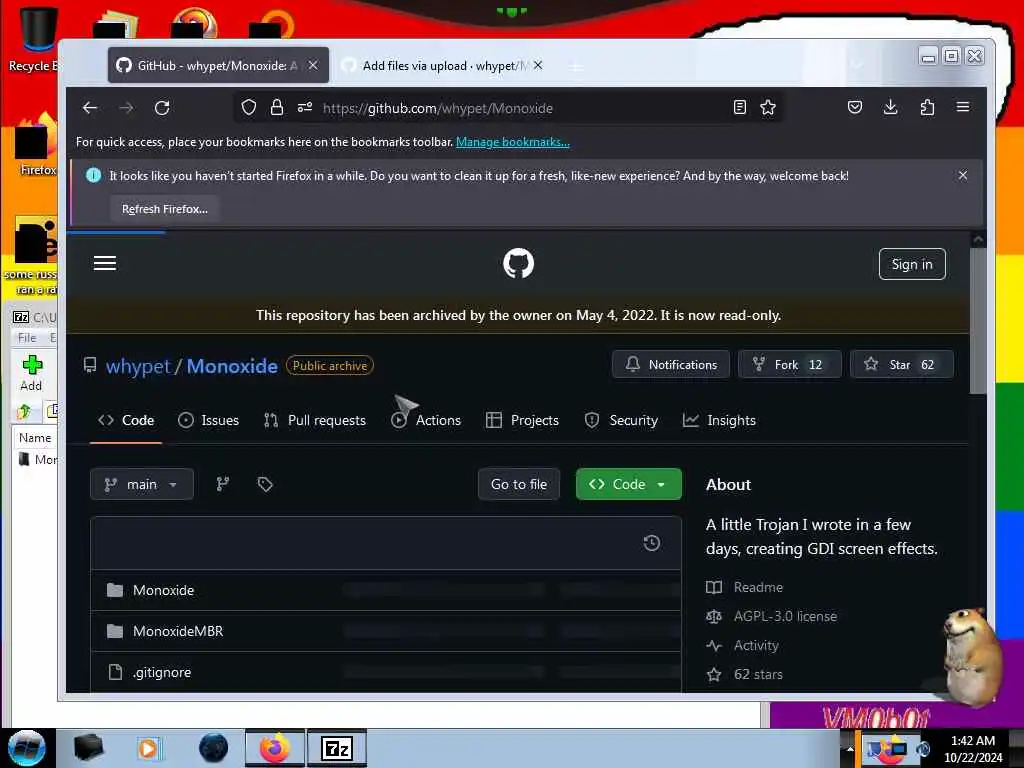Click the Name column header in 7-Zip
The width and height of the screenshot is (1024, 768).
[x=35, y=438]
